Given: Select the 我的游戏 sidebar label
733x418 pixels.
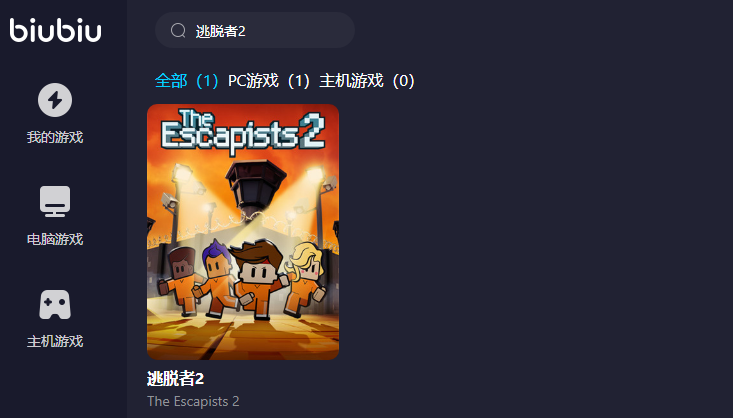Looking at the screenshot, I should [55, 137].
